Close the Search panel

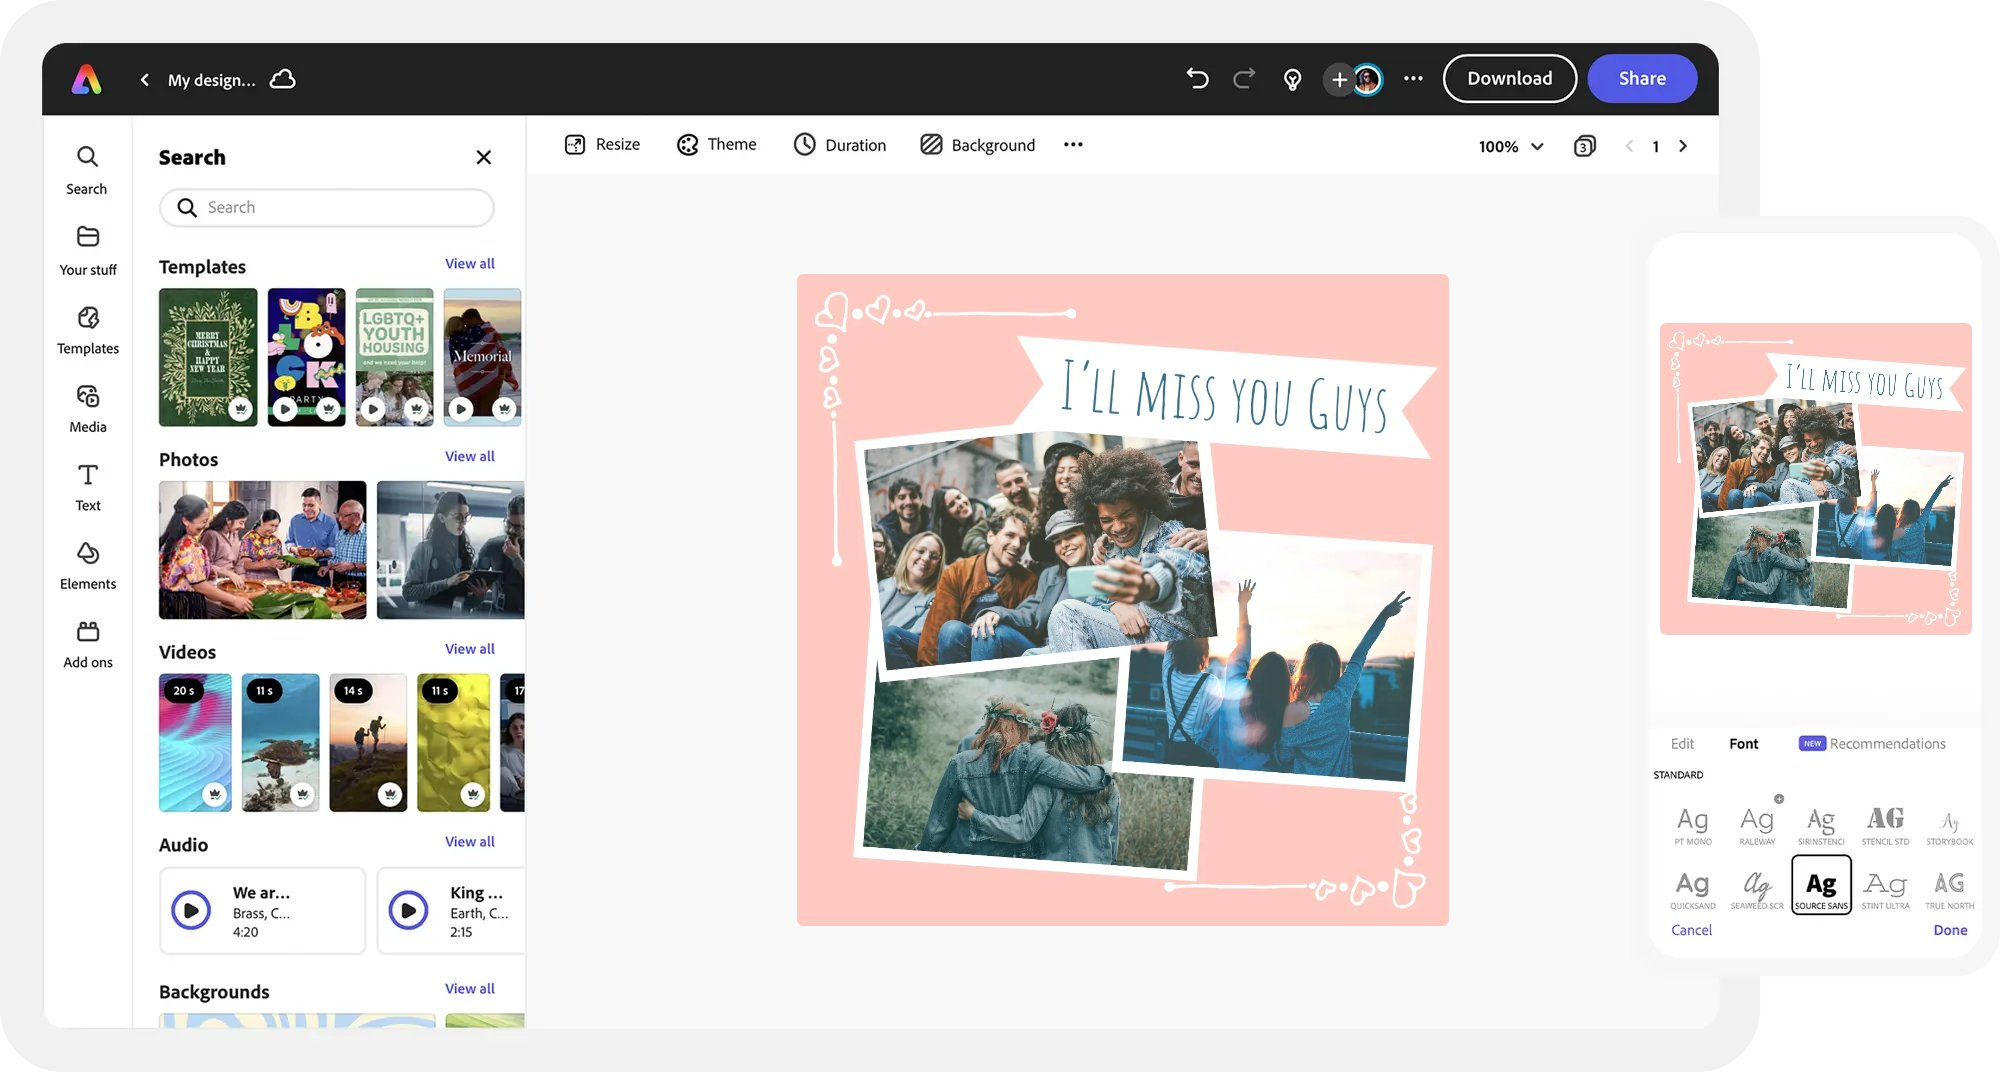[x=484, y=157]
